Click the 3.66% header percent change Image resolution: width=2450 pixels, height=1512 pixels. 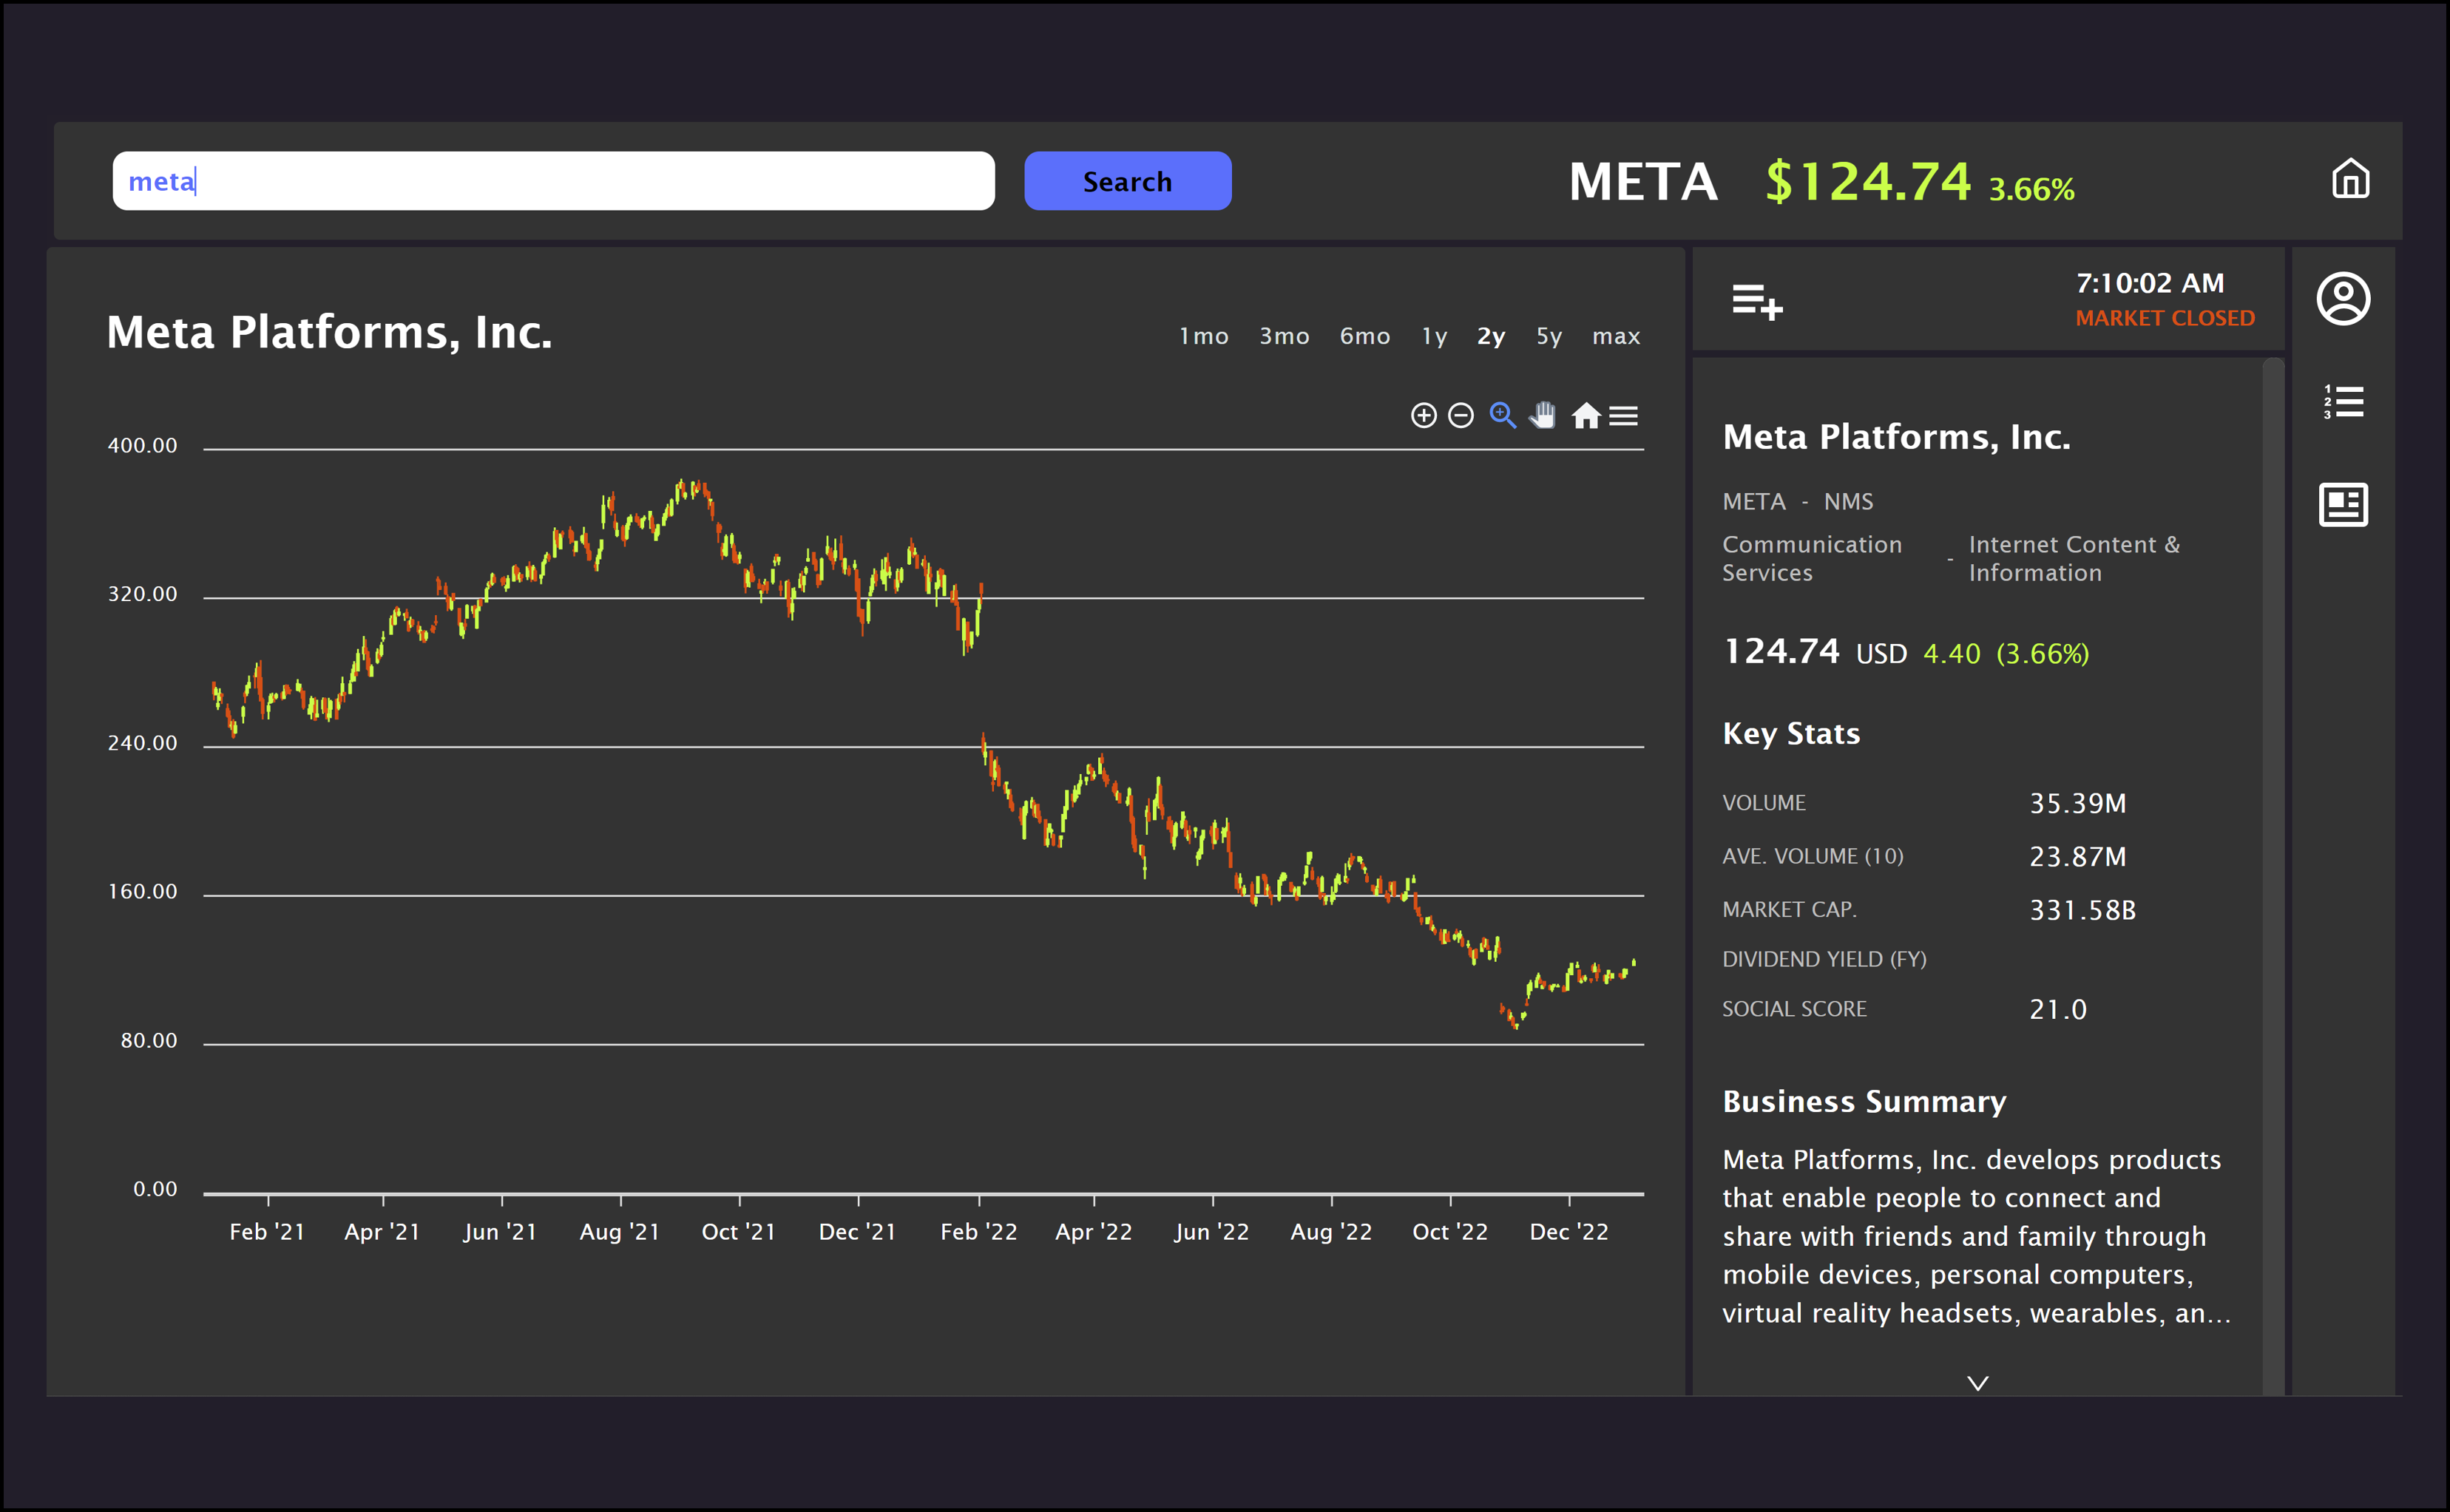pos(2031,190)
